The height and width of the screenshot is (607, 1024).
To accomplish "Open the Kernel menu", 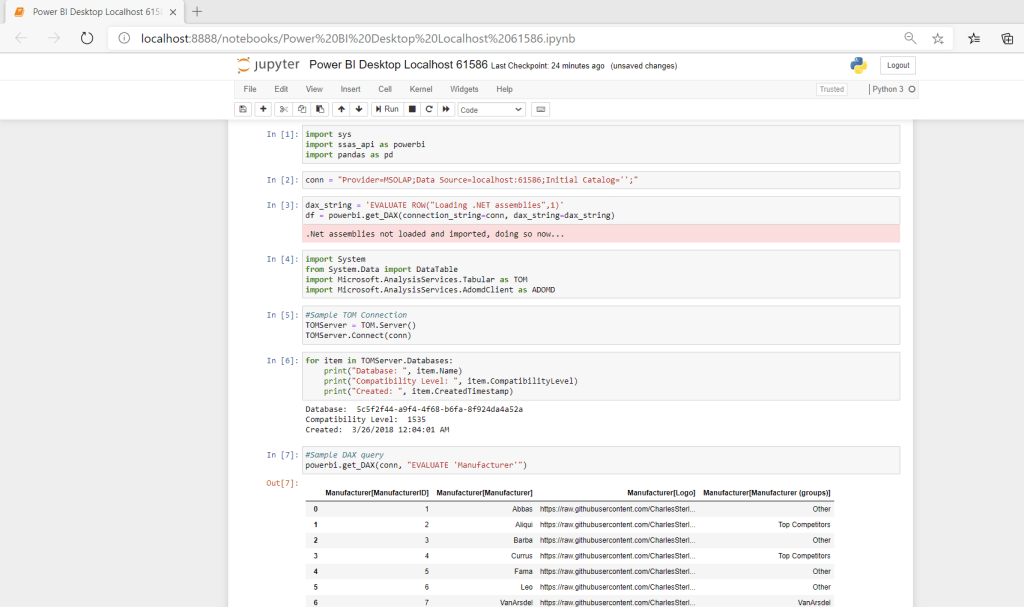I will tap(420, 89).
